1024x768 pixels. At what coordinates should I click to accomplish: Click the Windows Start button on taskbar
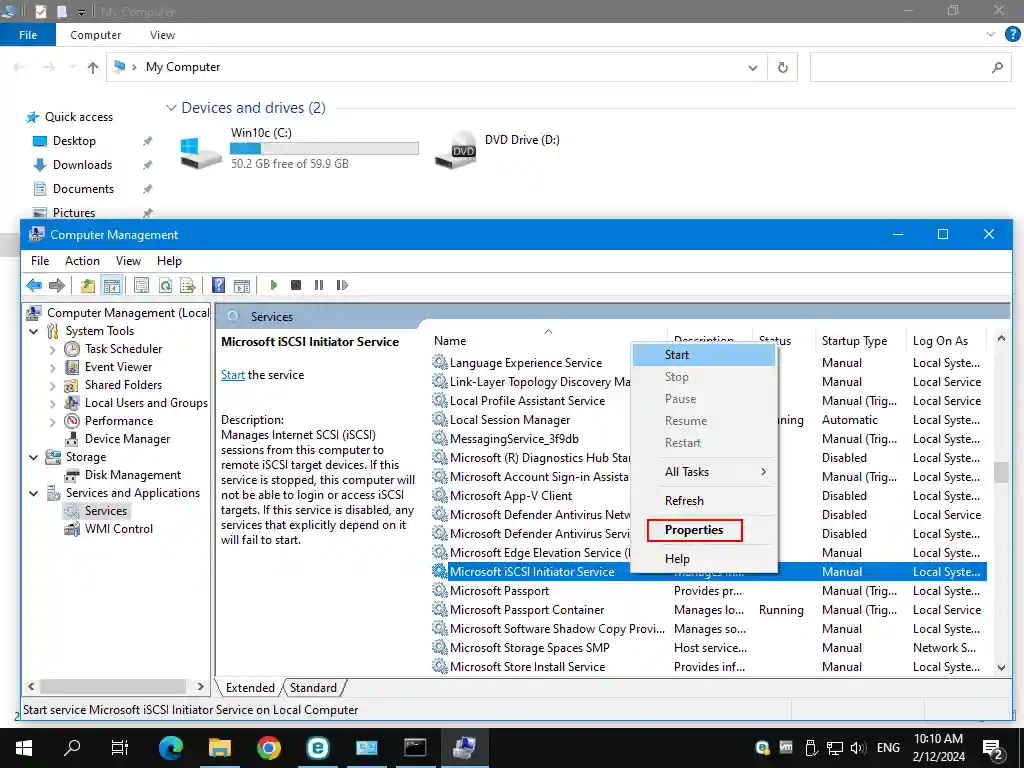click(24, 747)
